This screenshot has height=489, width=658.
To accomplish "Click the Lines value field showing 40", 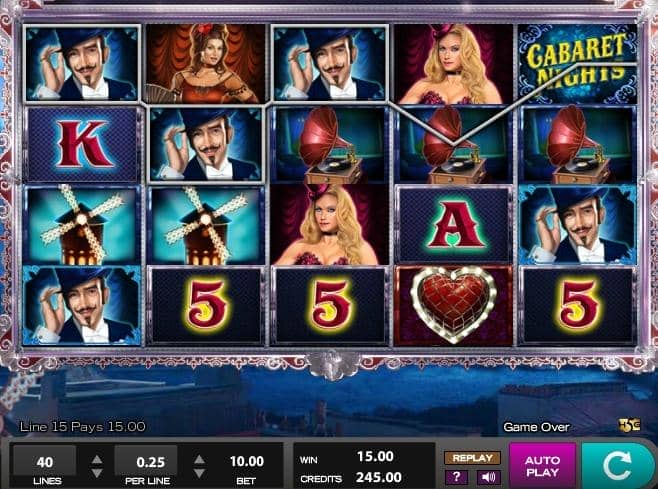I will click(44, 462).
